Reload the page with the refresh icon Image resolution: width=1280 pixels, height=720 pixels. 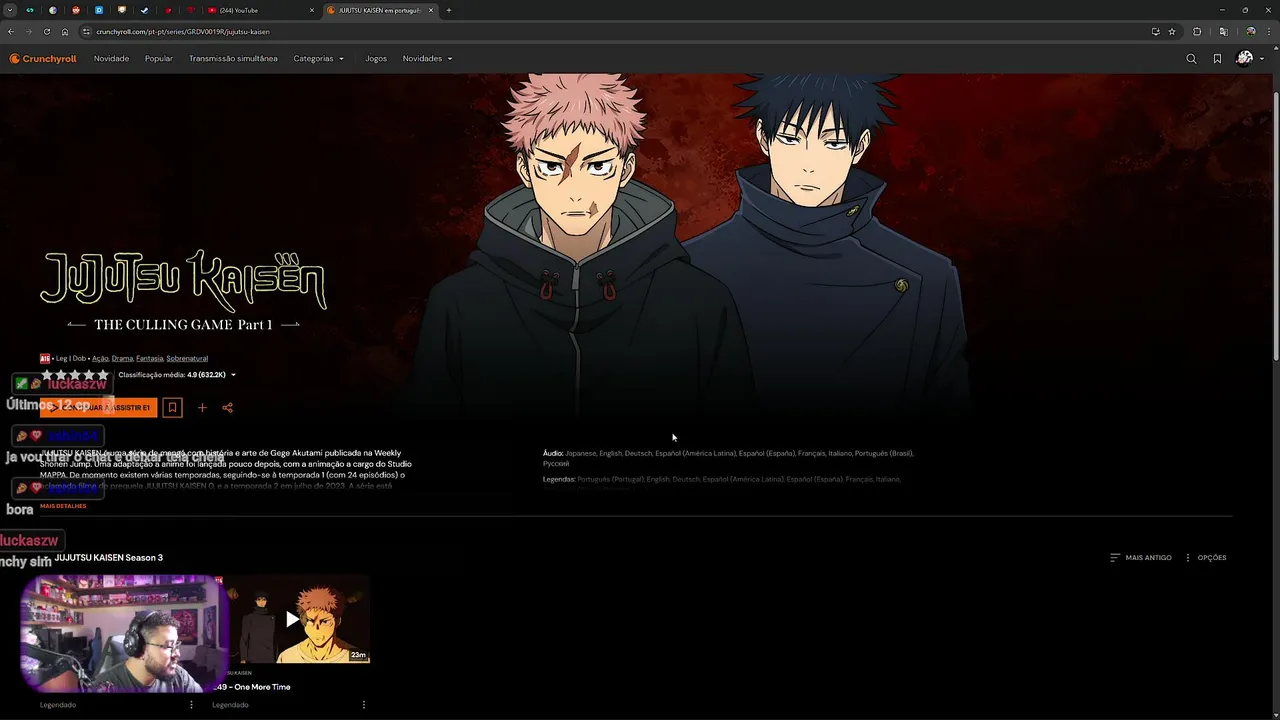47,31
